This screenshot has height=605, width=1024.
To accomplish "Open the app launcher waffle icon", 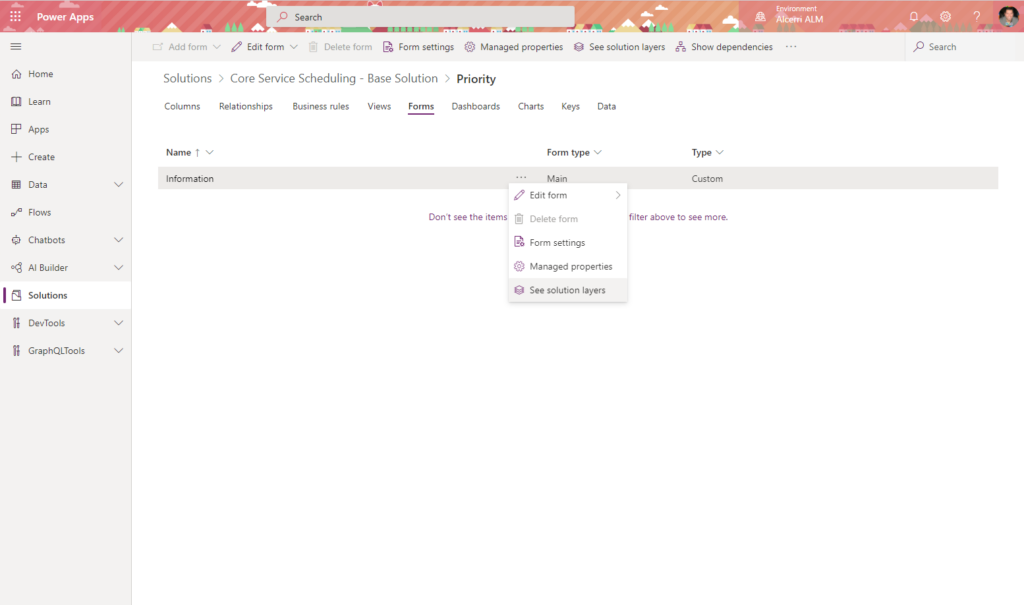I will [15, 17].
